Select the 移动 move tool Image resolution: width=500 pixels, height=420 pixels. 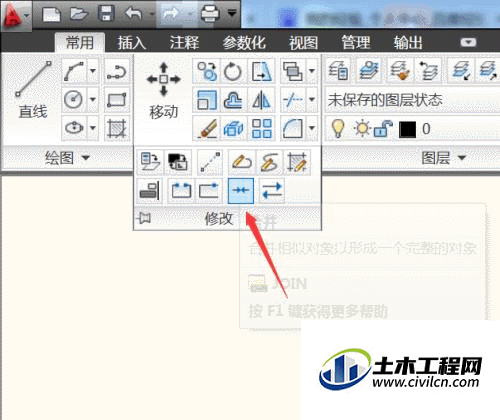pyautogui.click(x=163, y=90)
